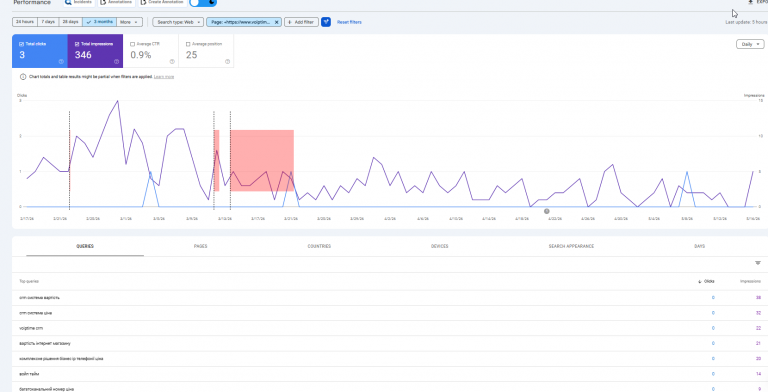Click the Add filter button

coord(302,22)
